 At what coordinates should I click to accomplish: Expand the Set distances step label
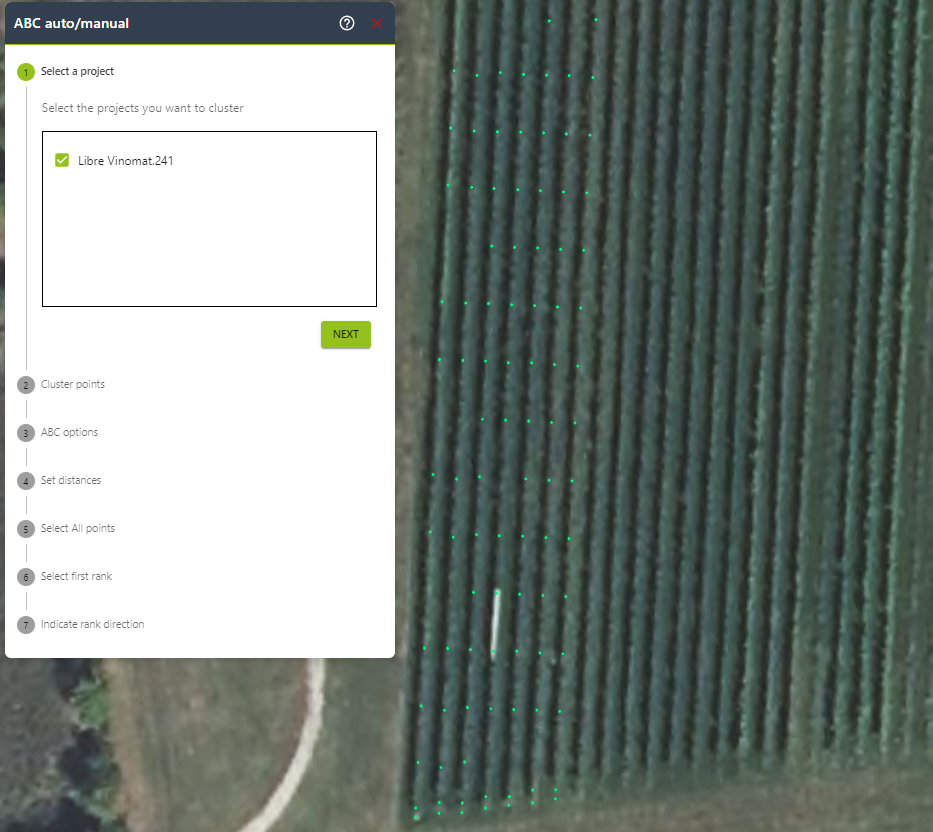[71, 480]
